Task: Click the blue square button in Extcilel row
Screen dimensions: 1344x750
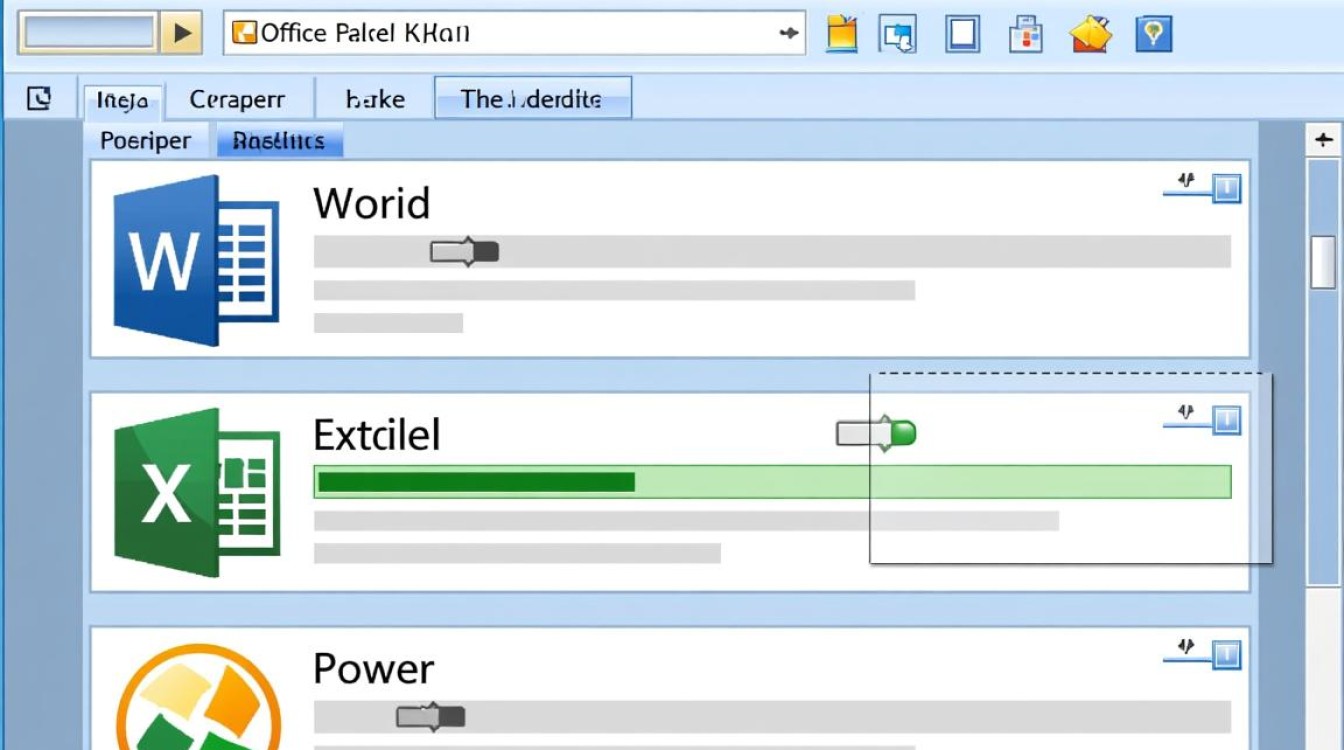Action: [1227, 420]
